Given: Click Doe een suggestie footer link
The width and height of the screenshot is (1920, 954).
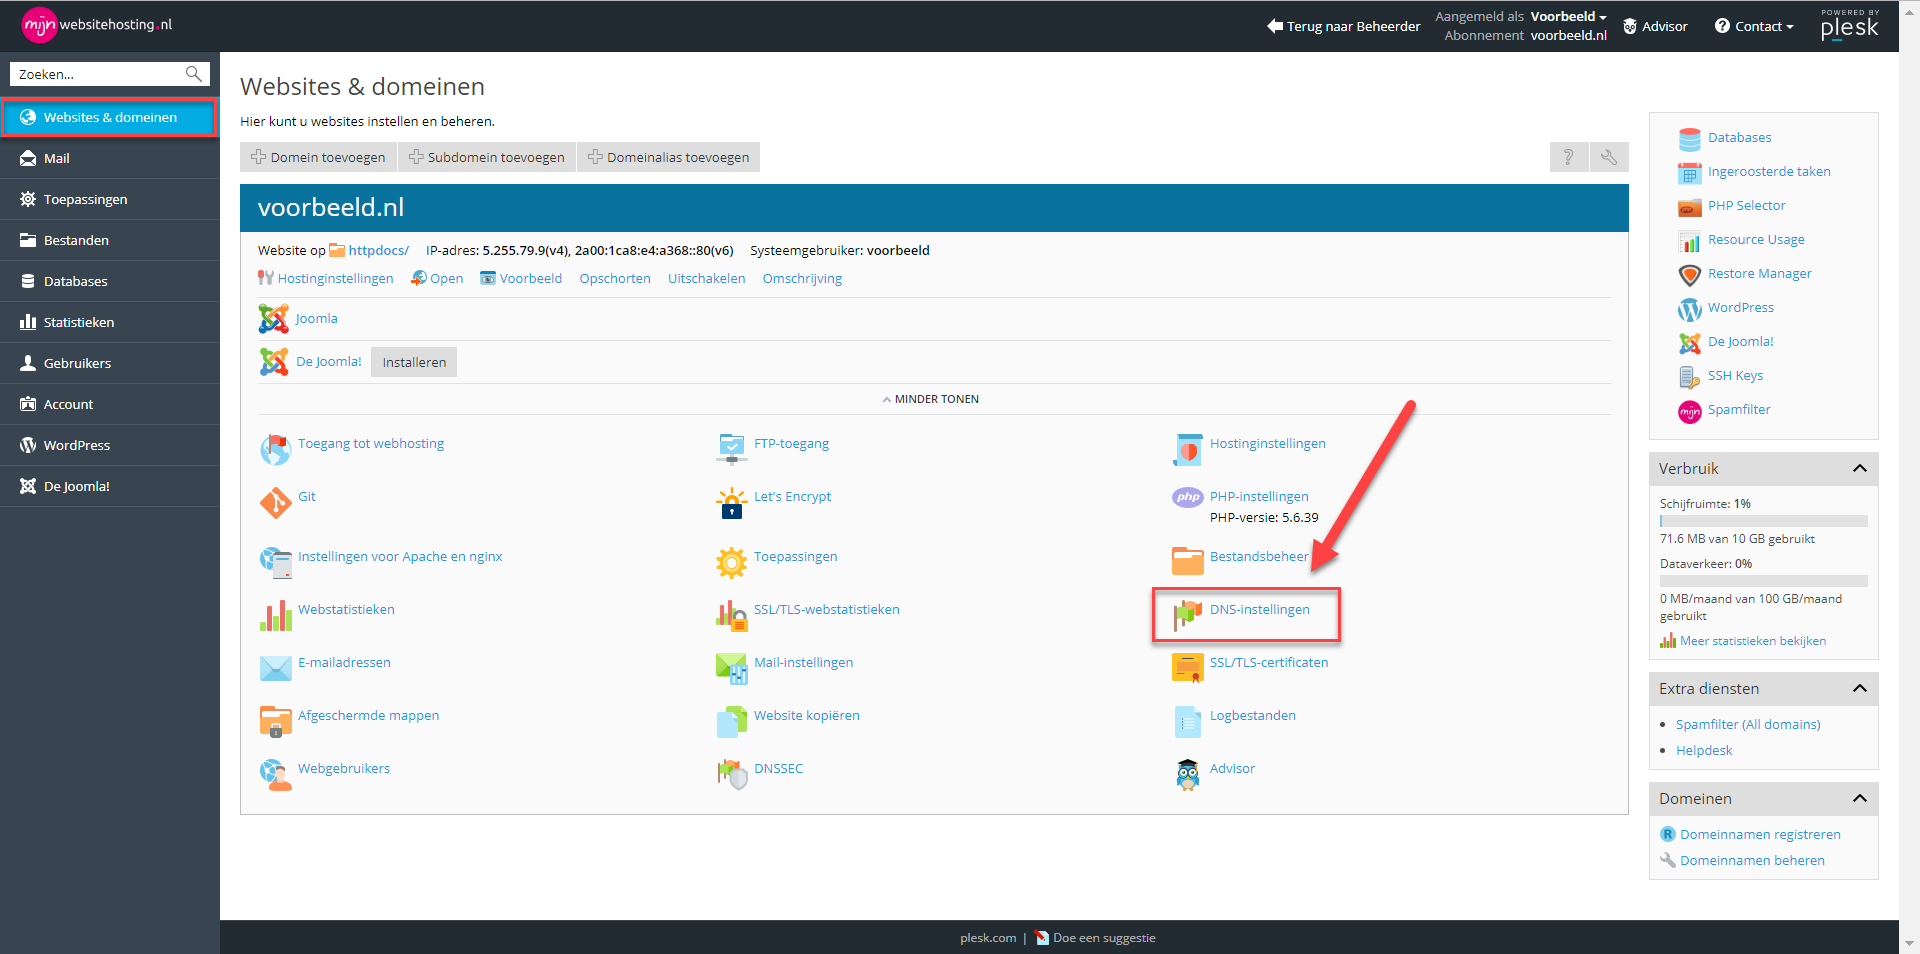Looking at the screenshot, I should click(x=1104, y=938).
